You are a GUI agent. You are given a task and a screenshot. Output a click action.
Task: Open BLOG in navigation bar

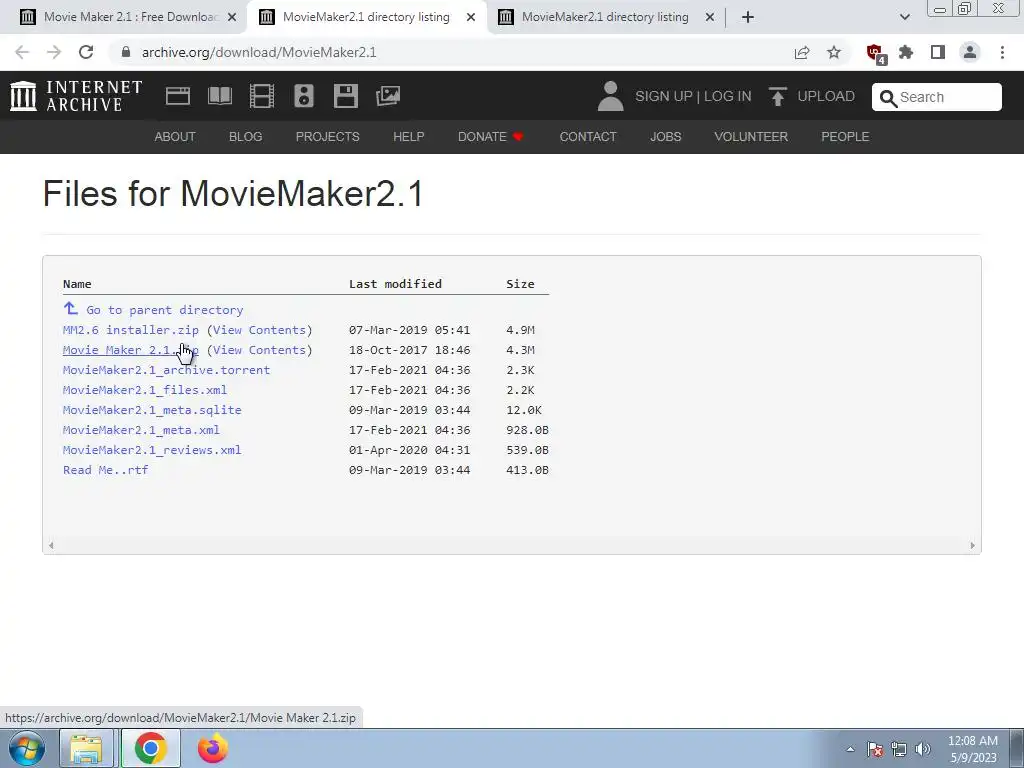click(246, 136)
